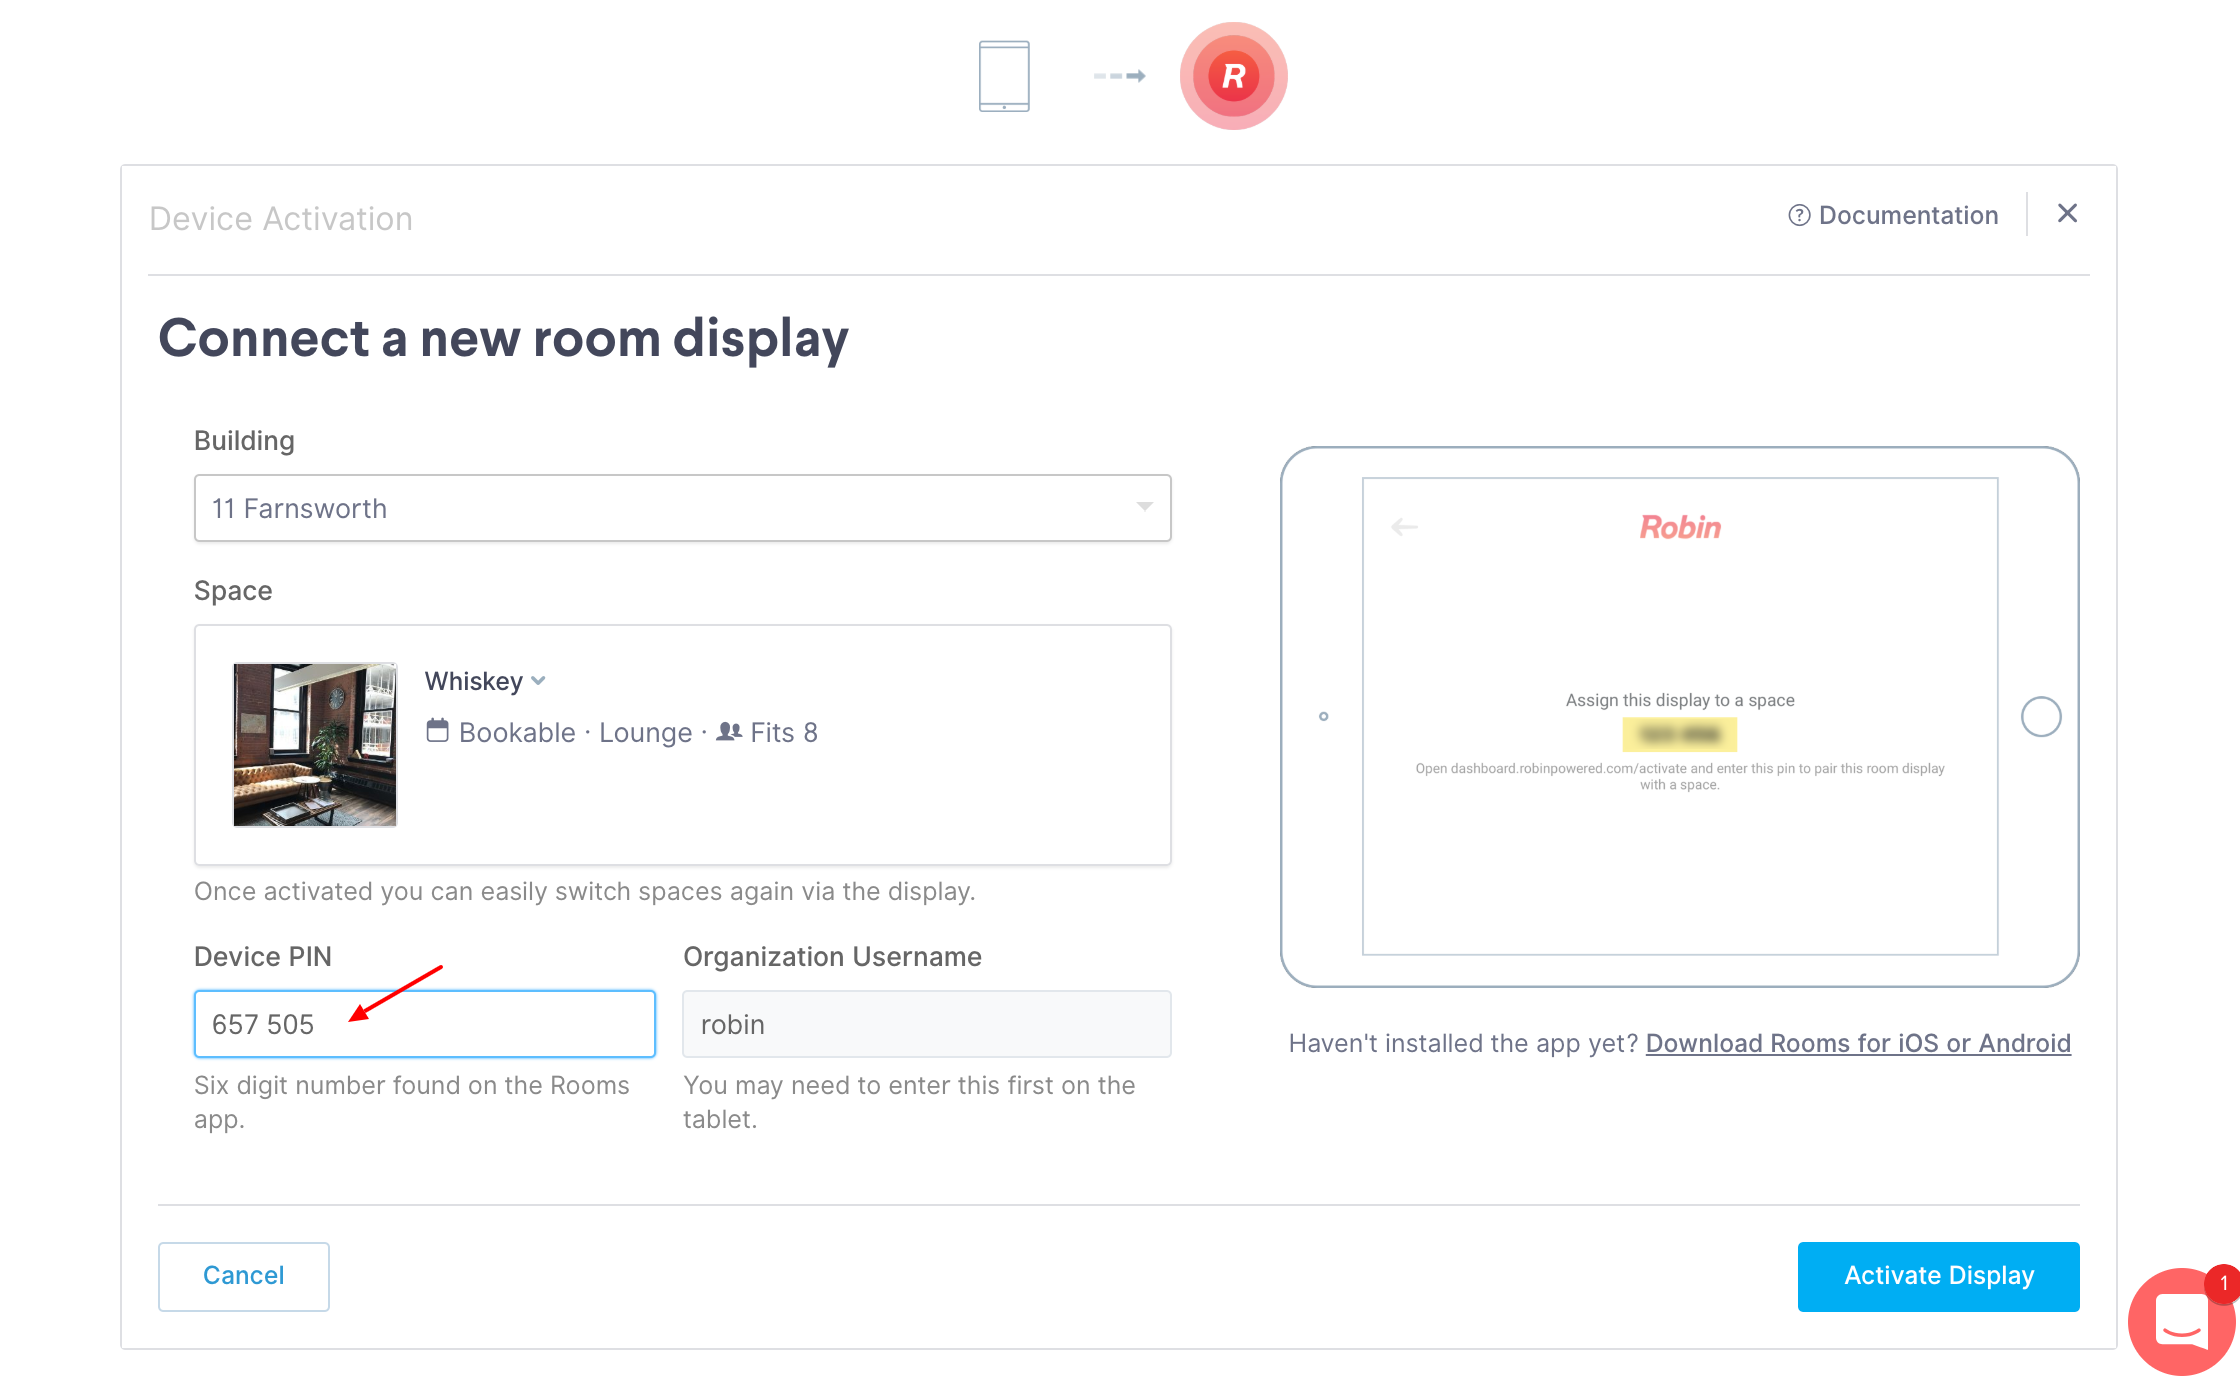This screenshot has width=2240, height=1392.
Task: Click the red Robin R logo
Action: point(1233,76)
